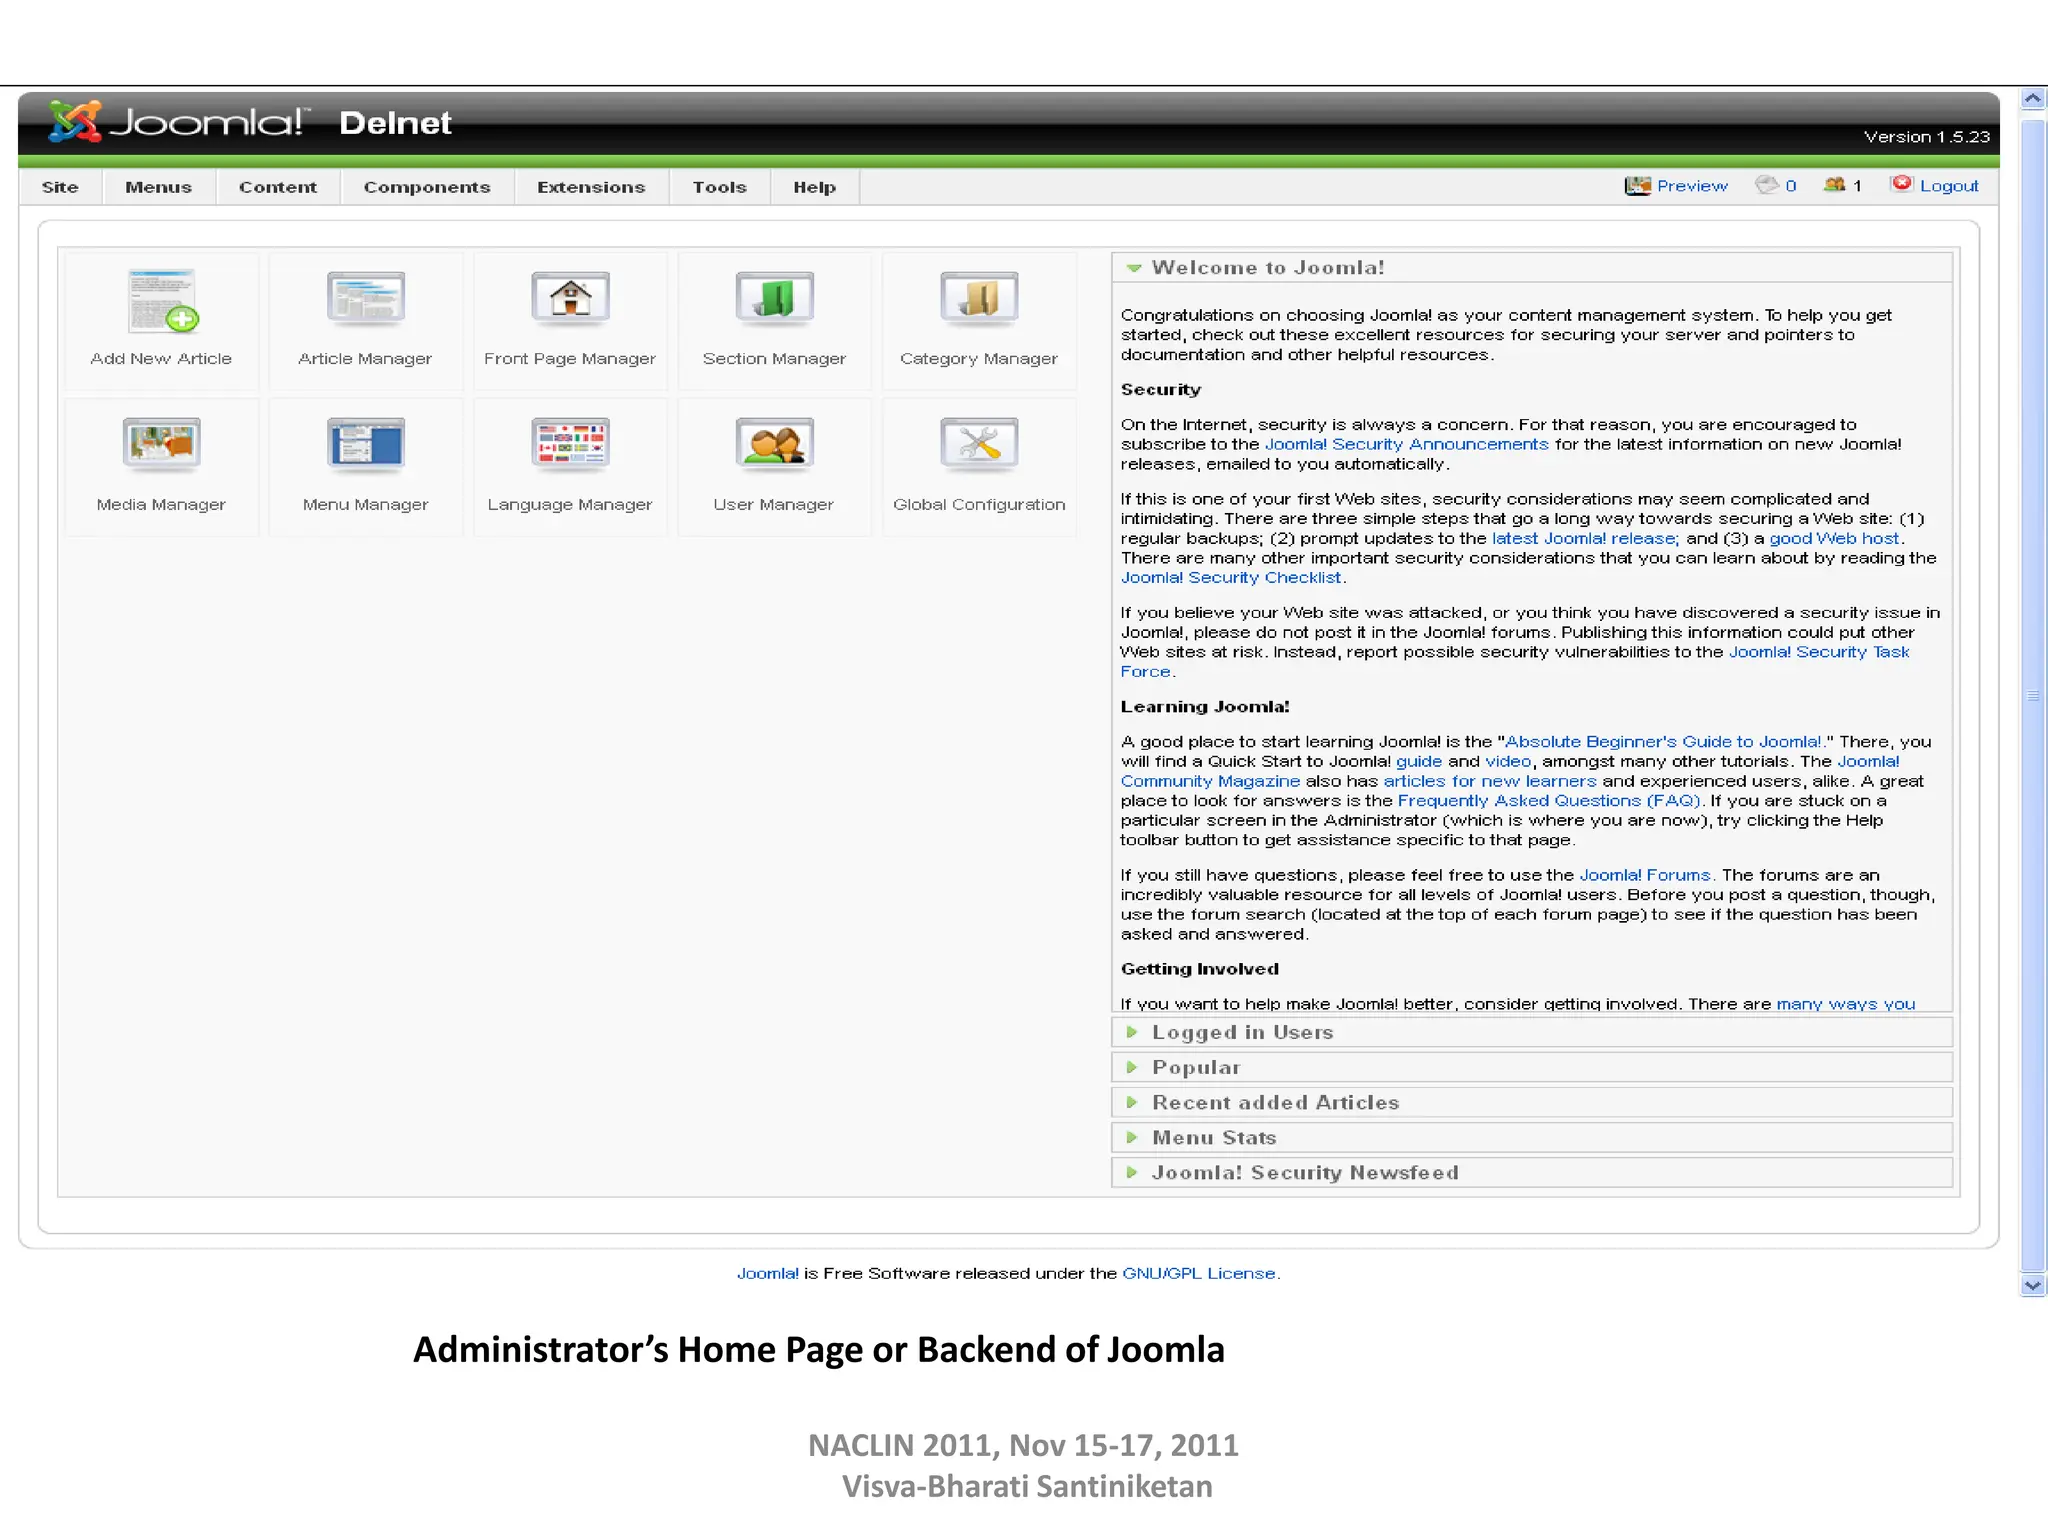Expand the Logged in Users panel

(x=1532, y=1032)
